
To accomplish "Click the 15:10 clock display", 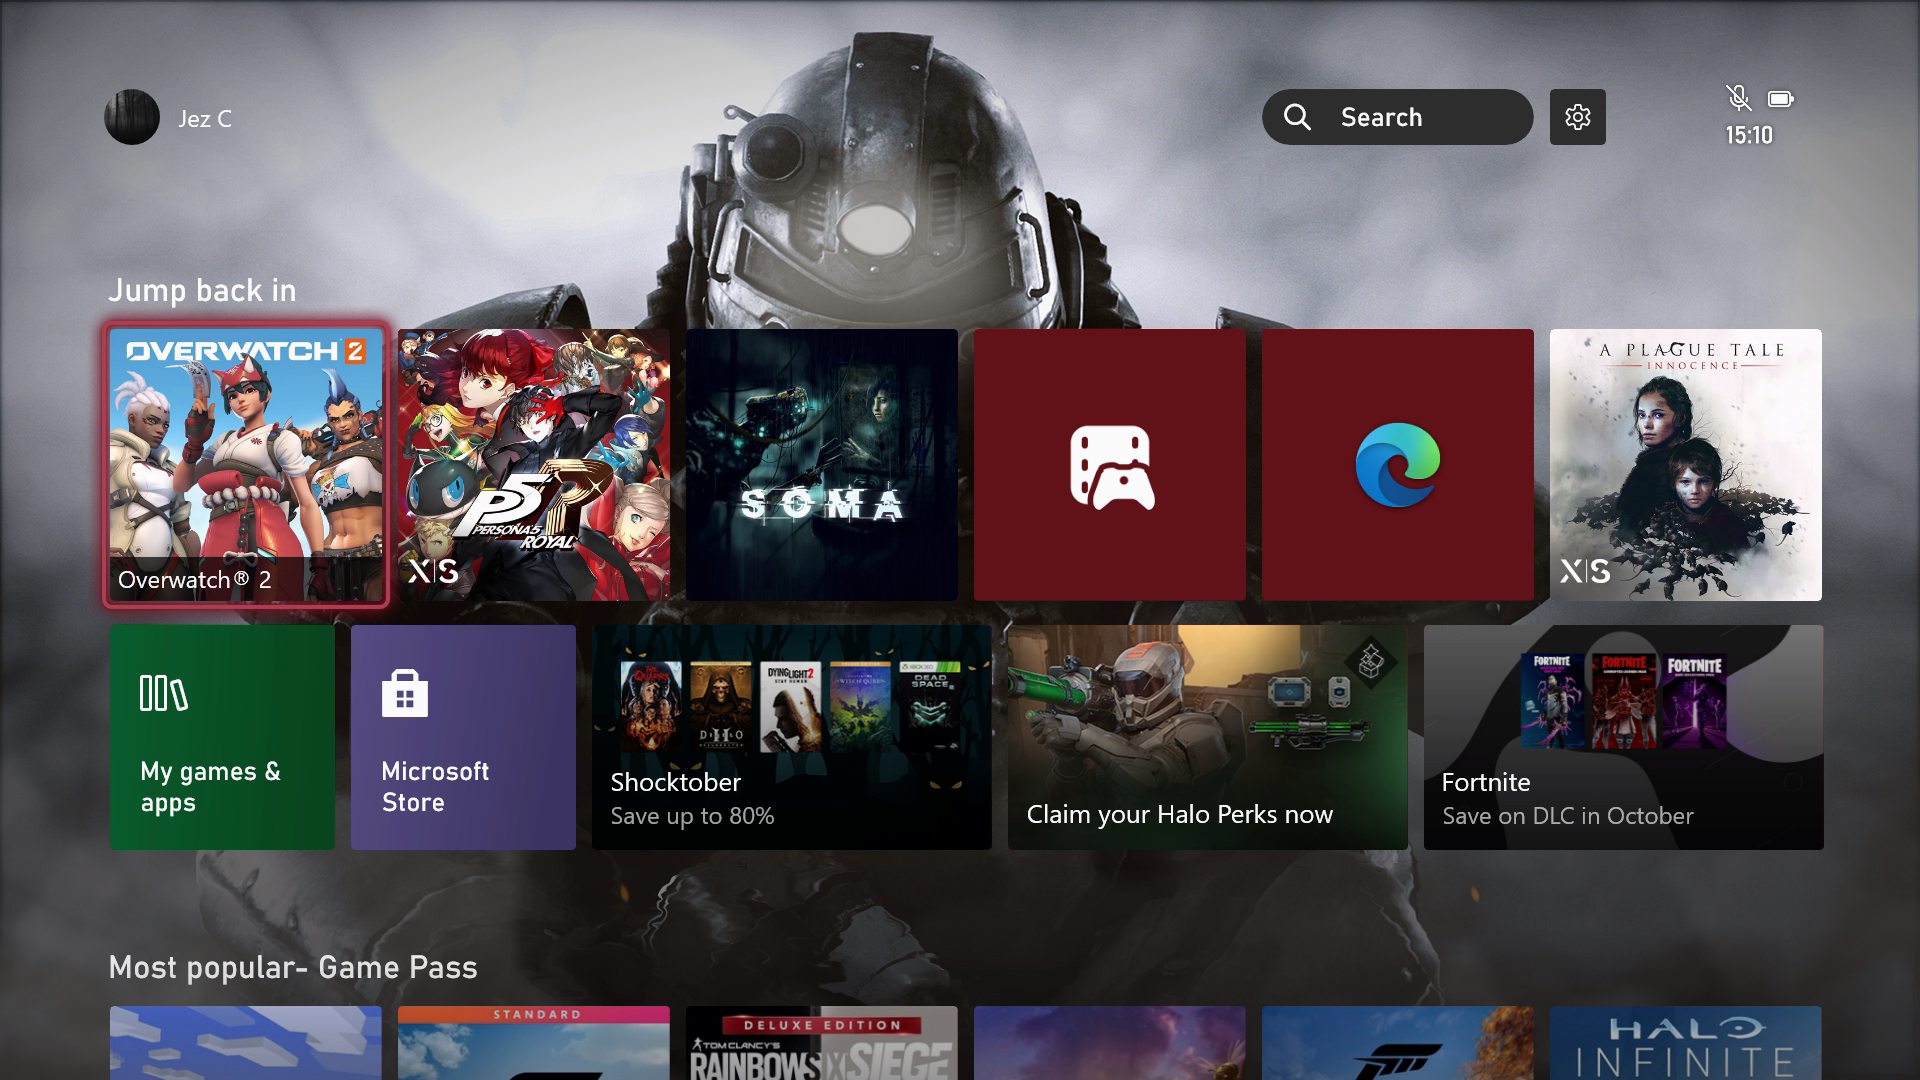I will 1748,136.
